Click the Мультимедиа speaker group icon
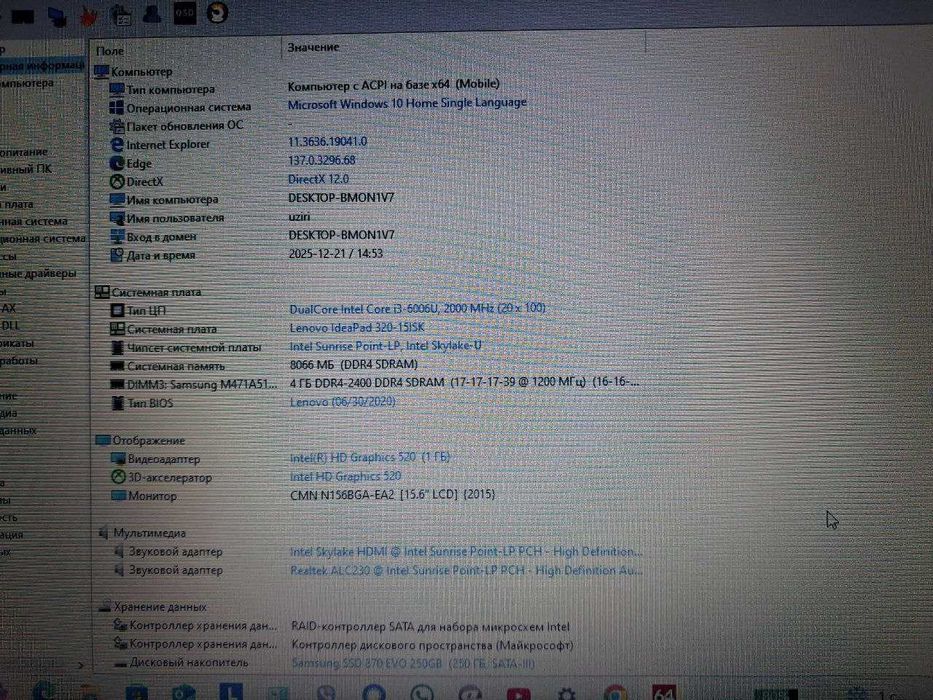 [x=104, y=533]
